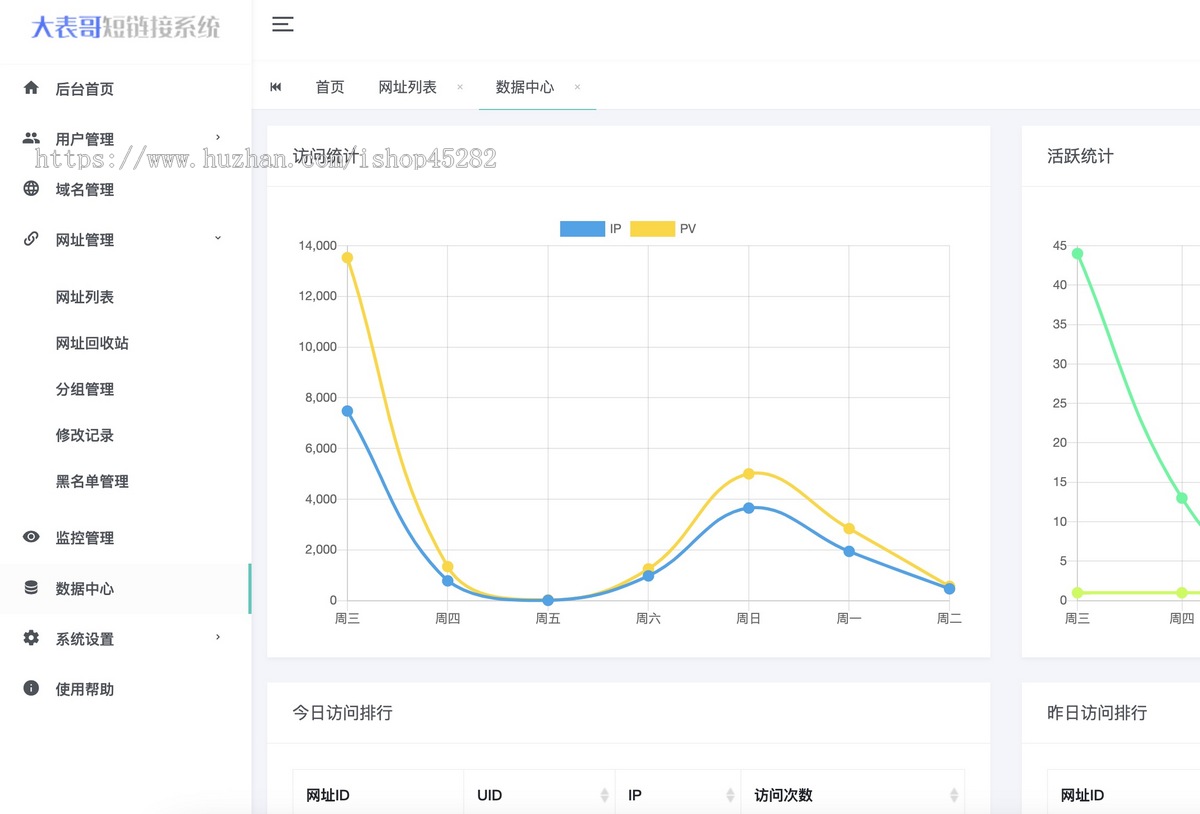Screen dimensions: 1200x814
Task: Switch to the 首页 tab
Action: tap(330, 87)
